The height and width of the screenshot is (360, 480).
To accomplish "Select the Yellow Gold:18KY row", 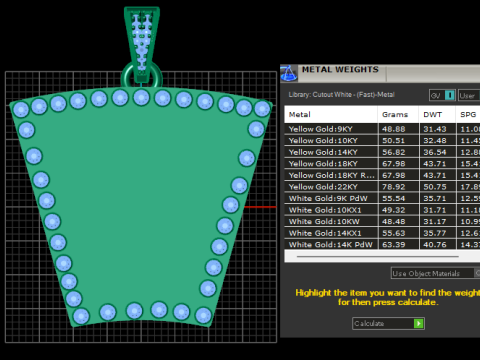I will coord(382,164).
